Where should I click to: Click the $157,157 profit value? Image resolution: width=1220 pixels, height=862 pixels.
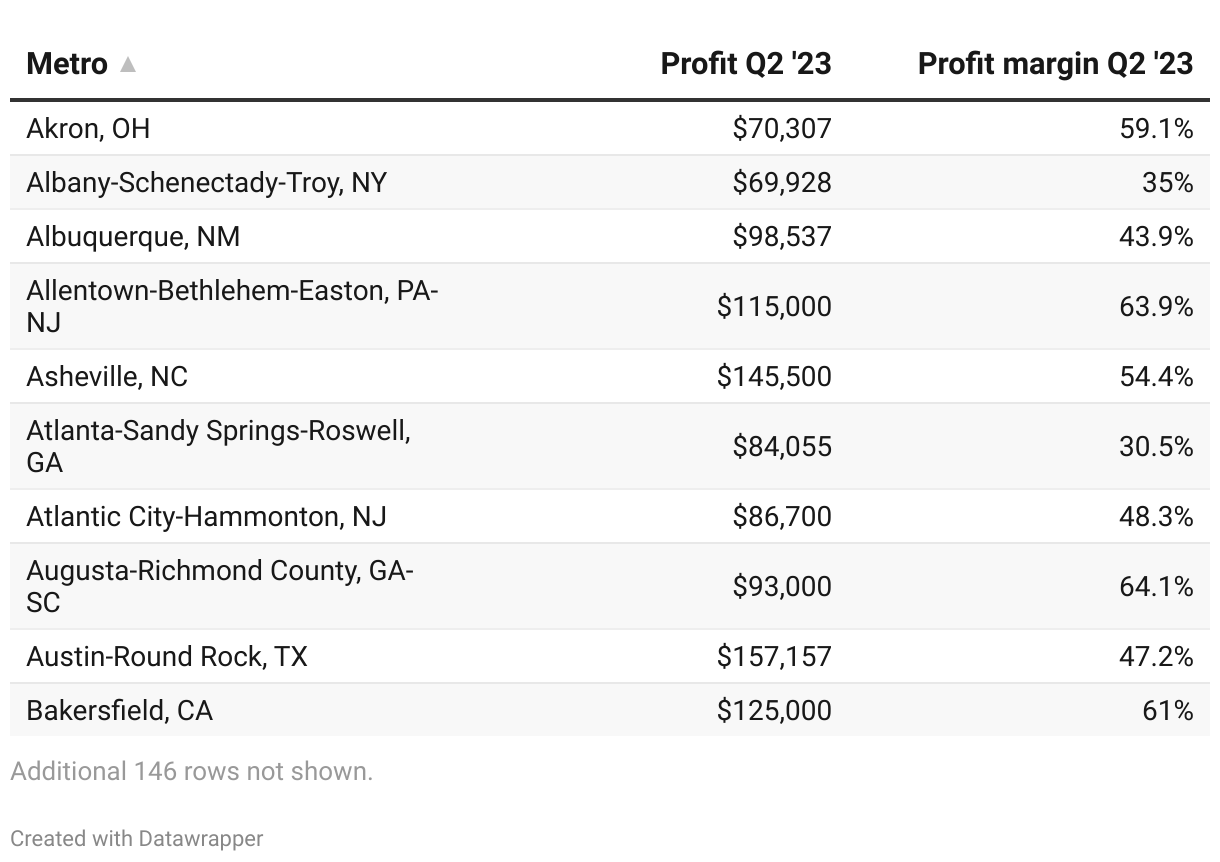click(774, 656)
